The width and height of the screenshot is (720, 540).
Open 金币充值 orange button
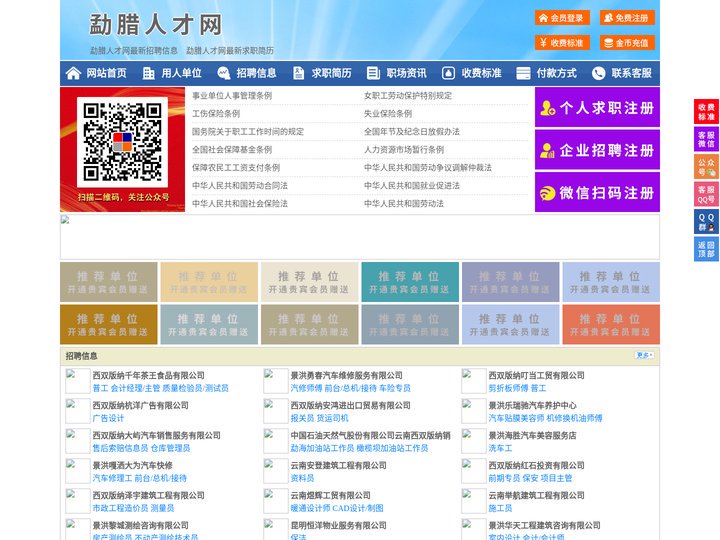[x=627, y=43]
